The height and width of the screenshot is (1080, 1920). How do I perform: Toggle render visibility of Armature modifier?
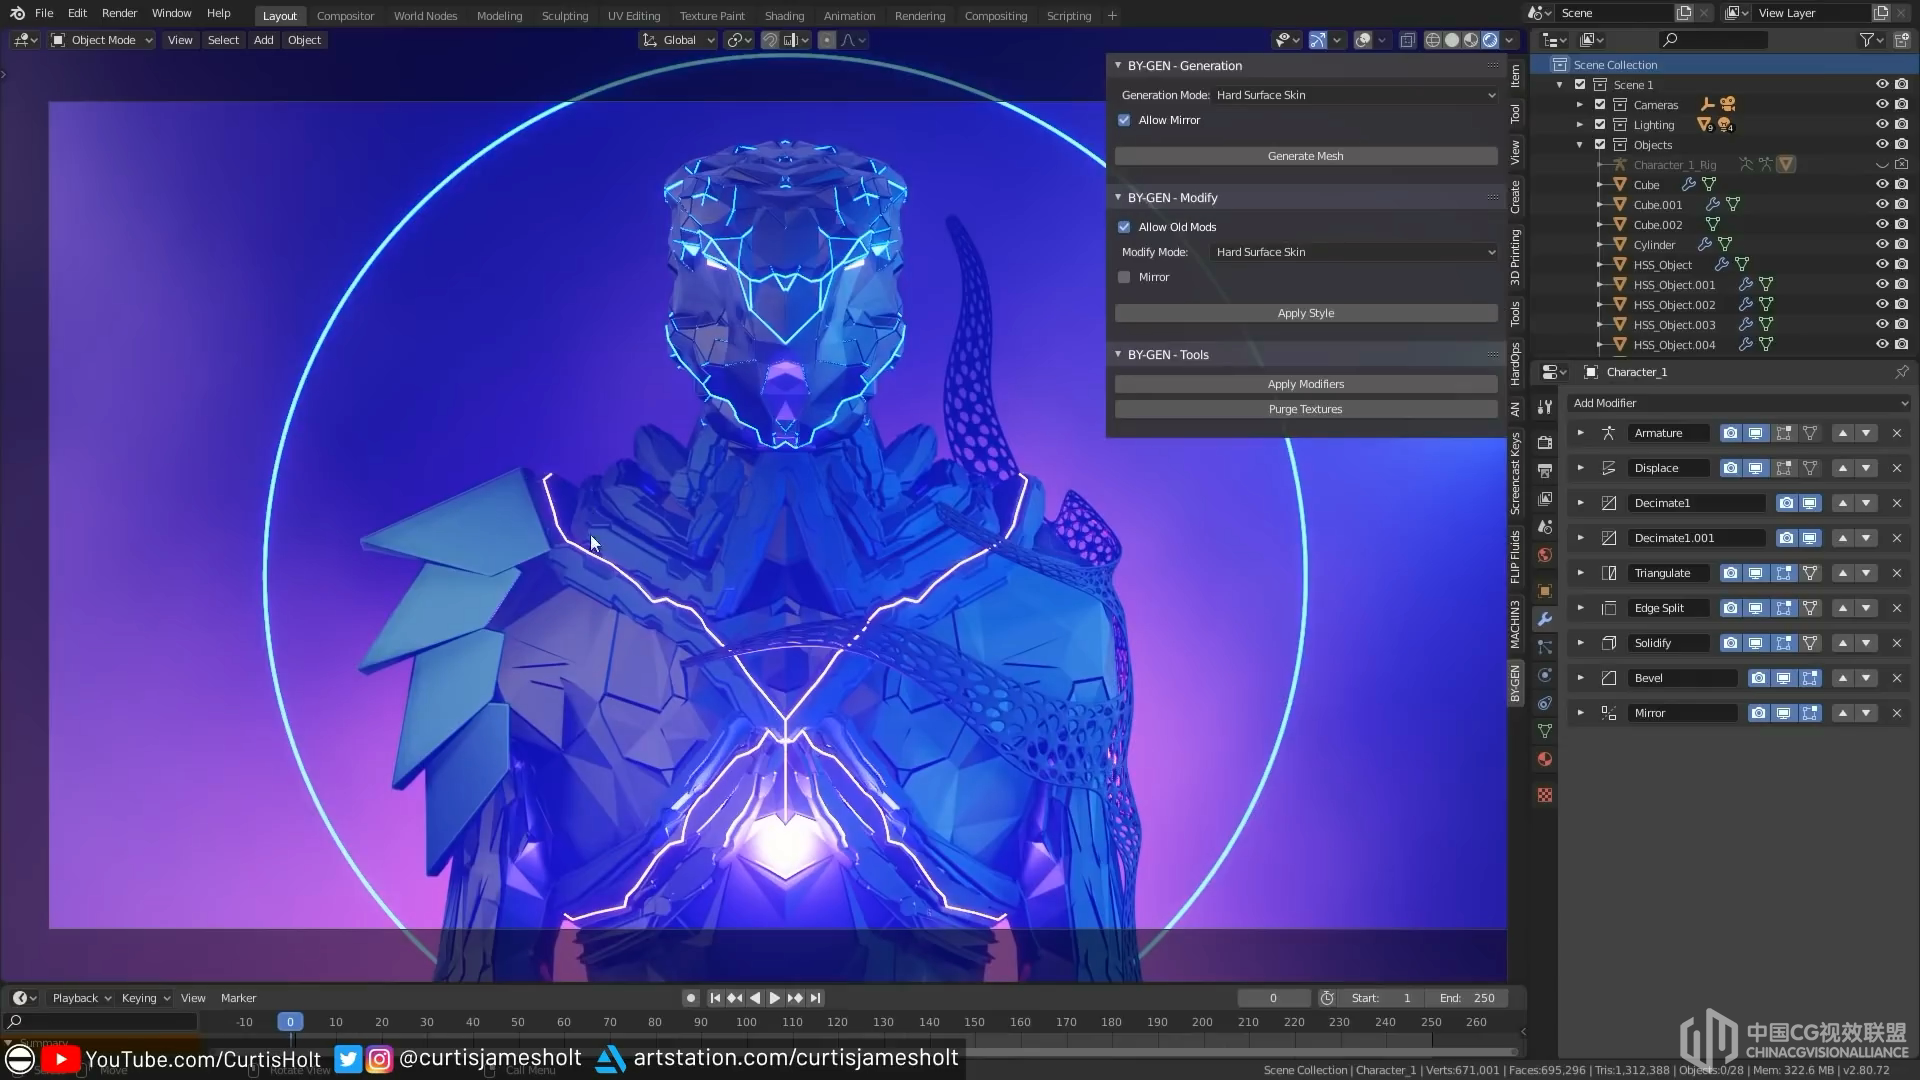[x=1731, y=433]
